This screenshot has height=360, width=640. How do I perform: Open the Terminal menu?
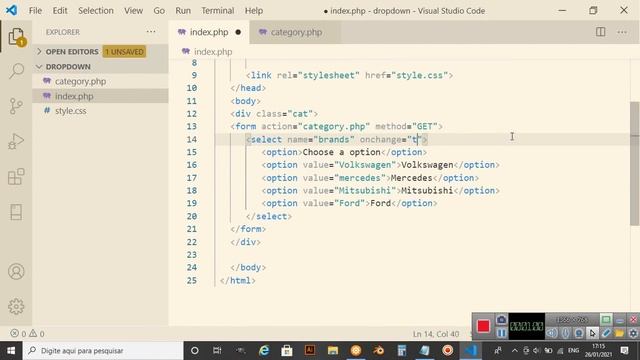pos(218,11)
